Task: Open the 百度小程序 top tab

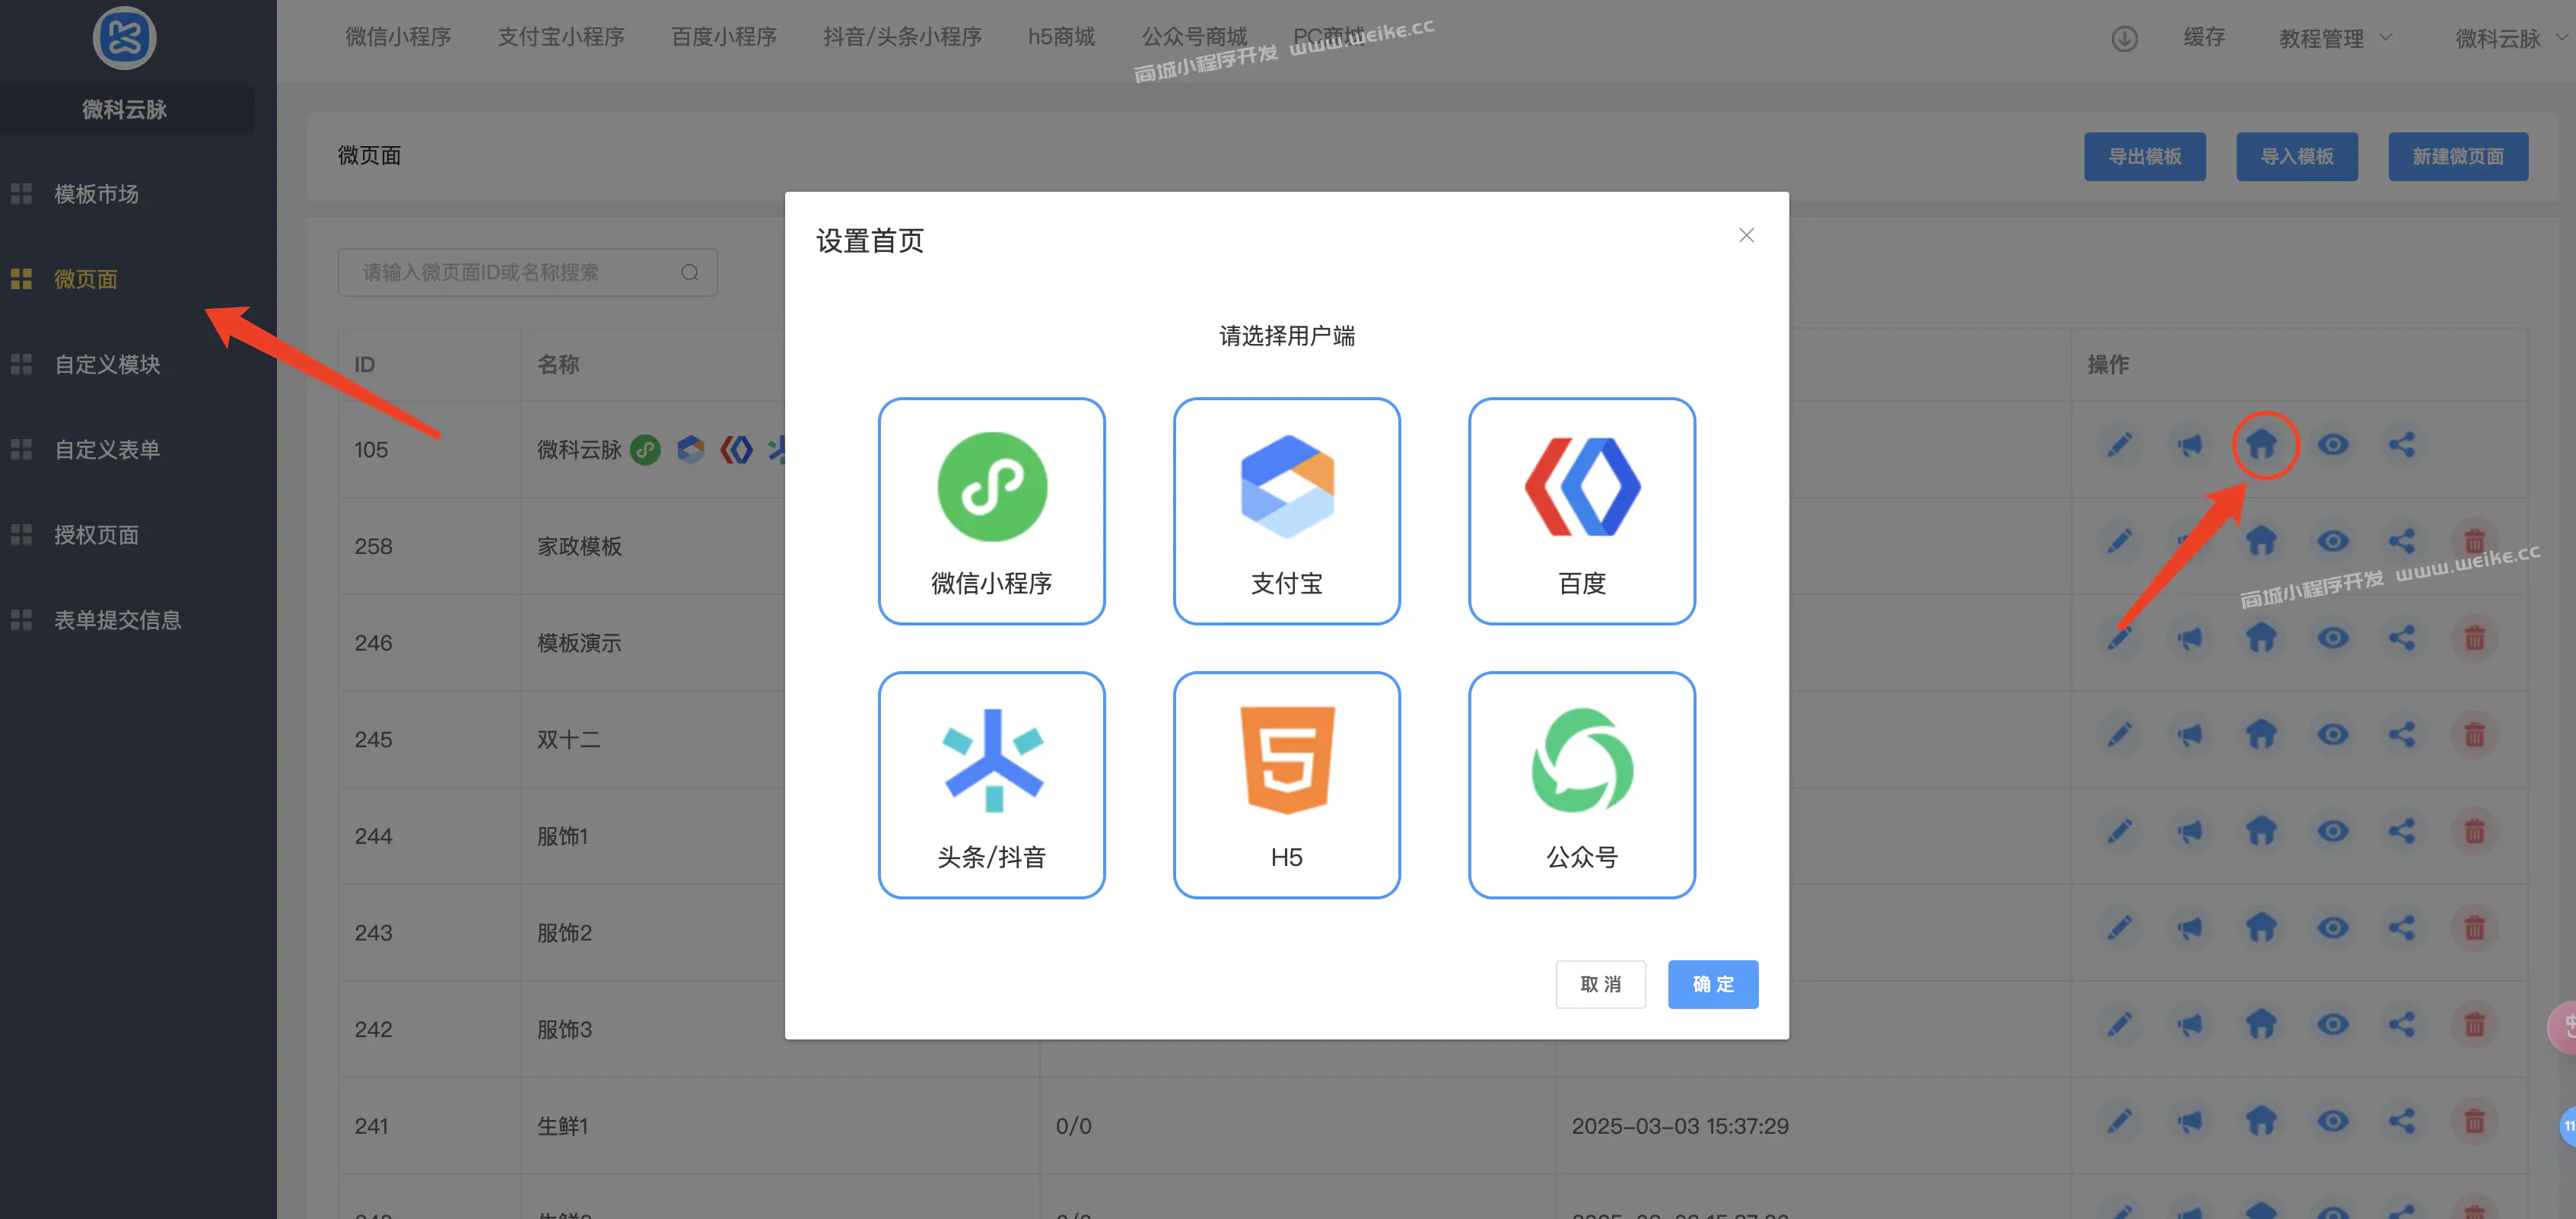Action: pos(724,37)
